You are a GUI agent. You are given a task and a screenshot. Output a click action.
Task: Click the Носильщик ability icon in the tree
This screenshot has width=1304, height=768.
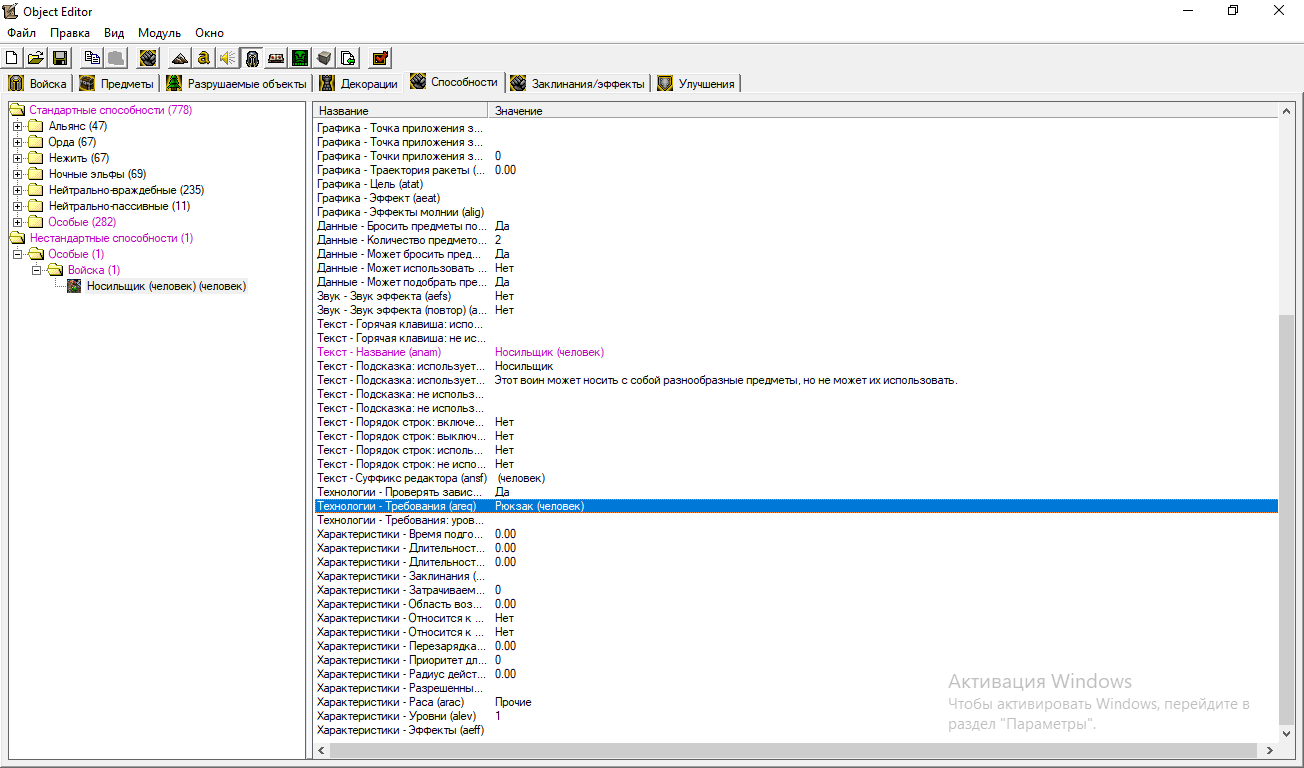74,286
